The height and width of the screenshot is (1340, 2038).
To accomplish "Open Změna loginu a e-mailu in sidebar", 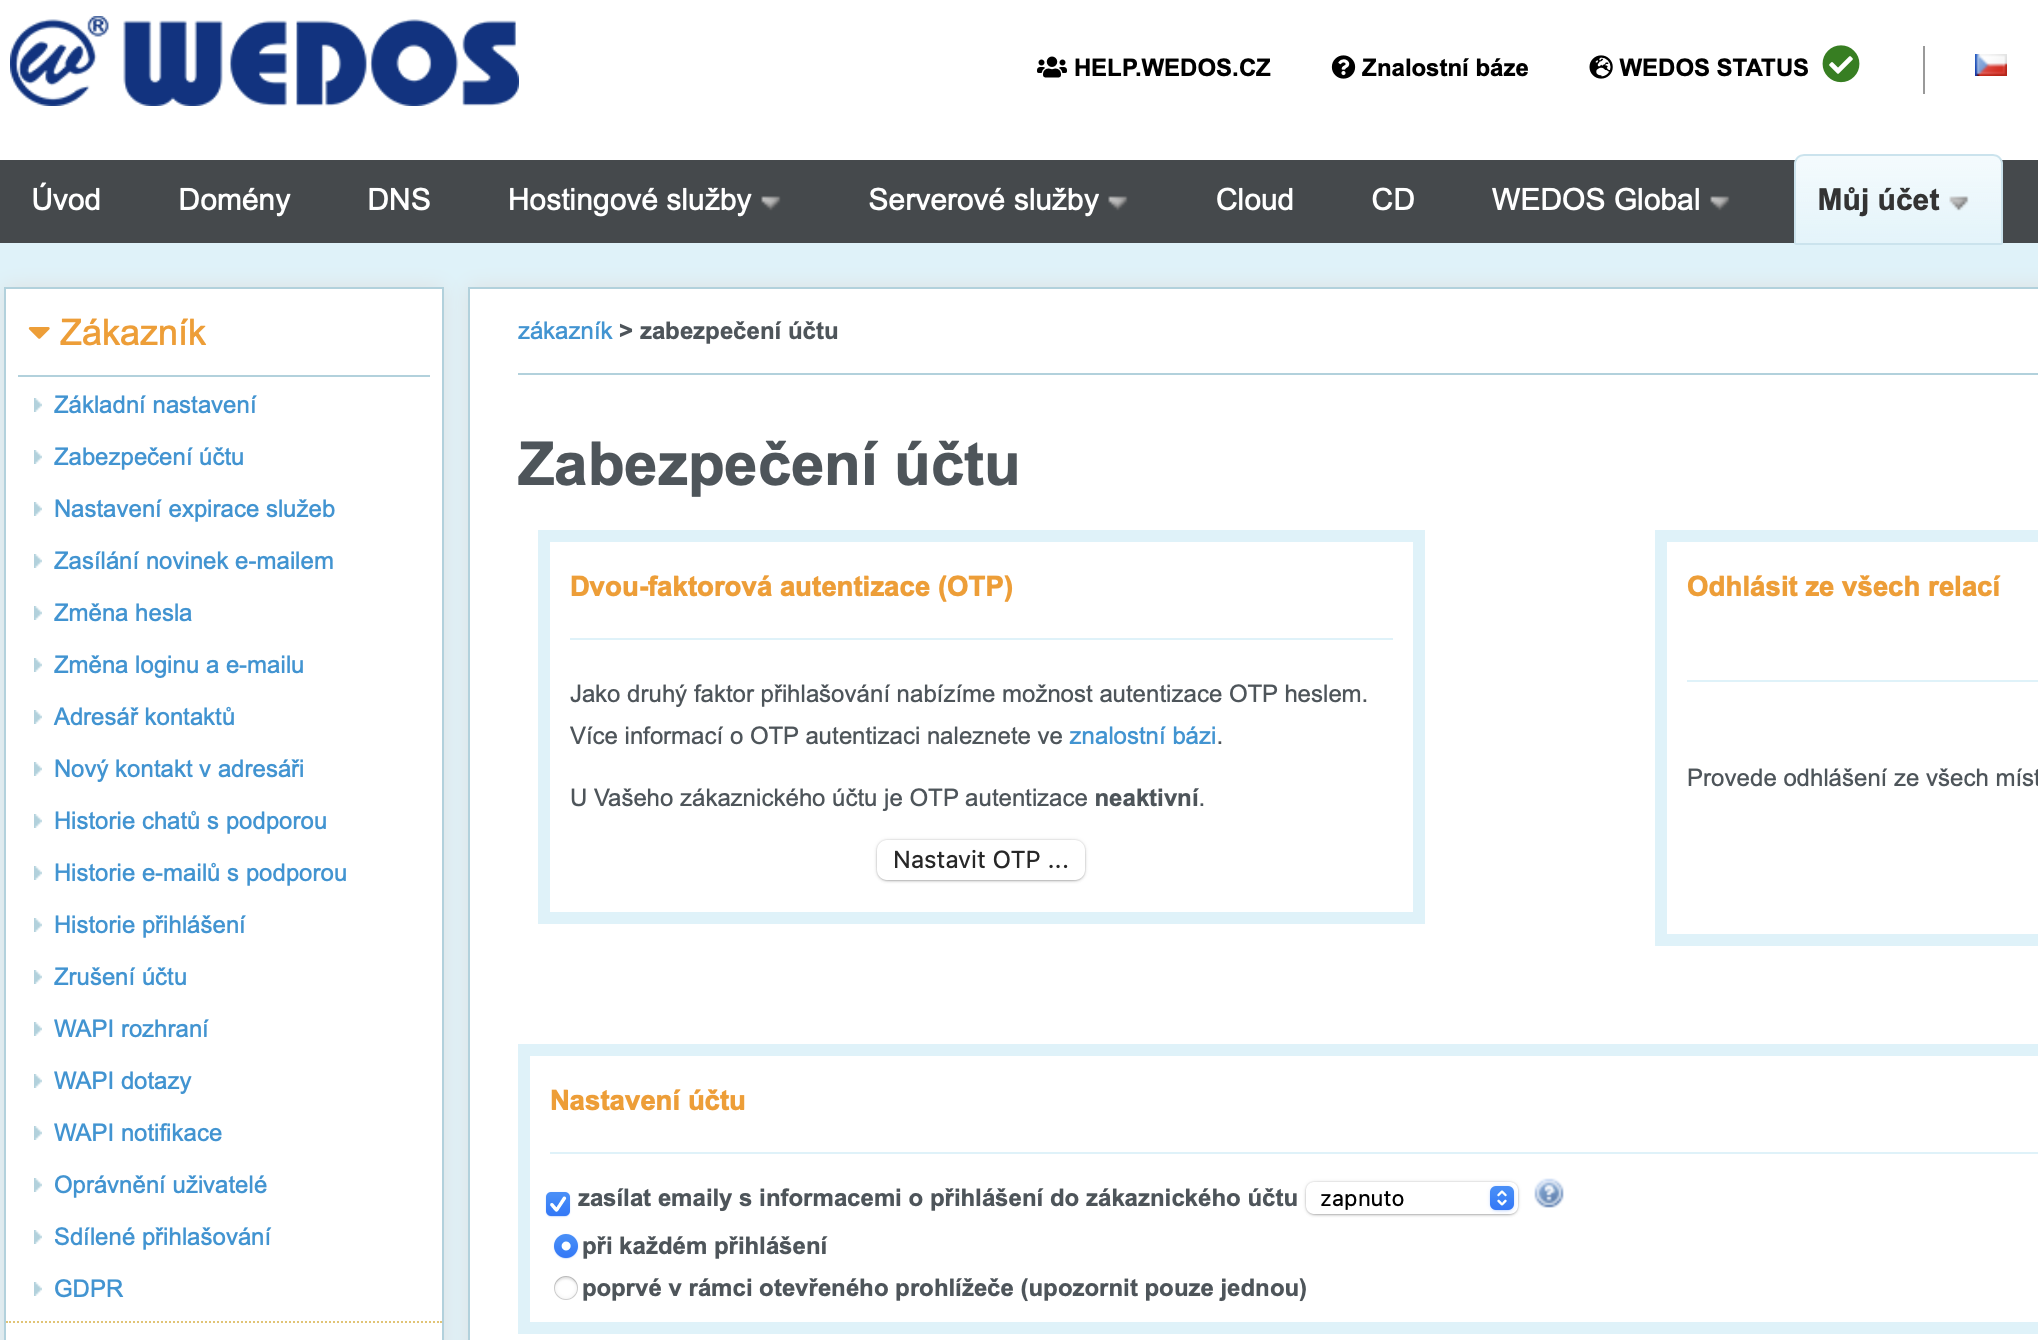I will pyautogui.click(x=179, y=665).
